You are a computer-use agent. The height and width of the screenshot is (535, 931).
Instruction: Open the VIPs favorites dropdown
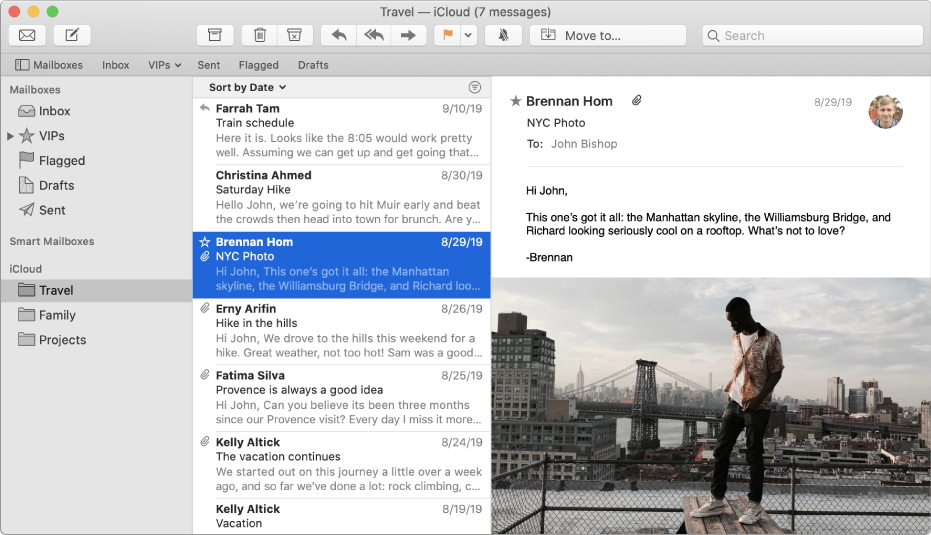click(164, 65)
